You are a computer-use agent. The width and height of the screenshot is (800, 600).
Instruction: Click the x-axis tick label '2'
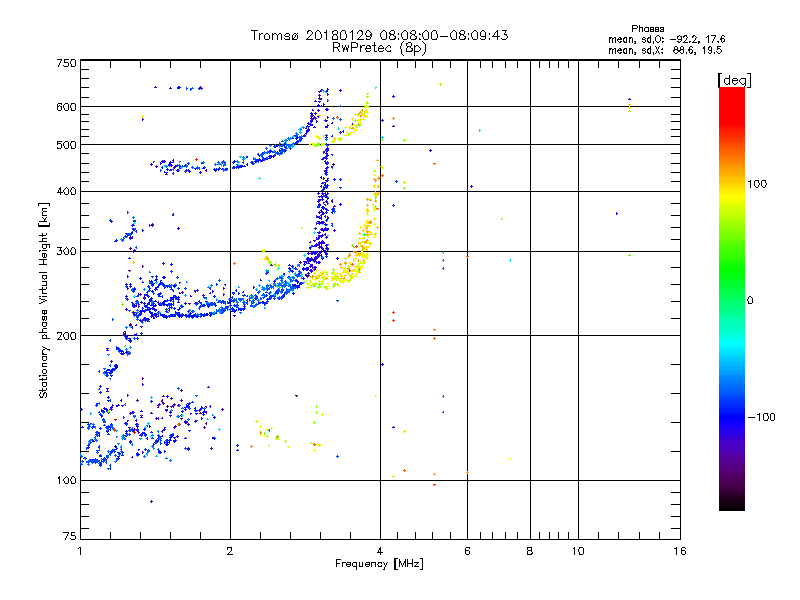(230, 551)
